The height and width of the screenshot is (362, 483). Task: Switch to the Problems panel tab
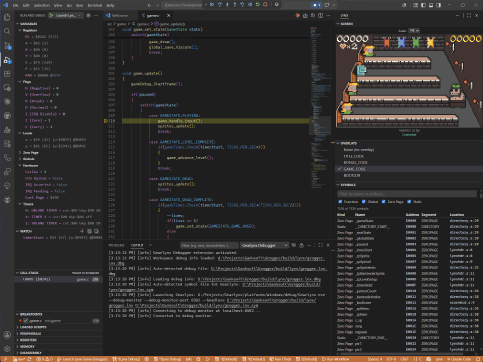click(x=116, y=245)
